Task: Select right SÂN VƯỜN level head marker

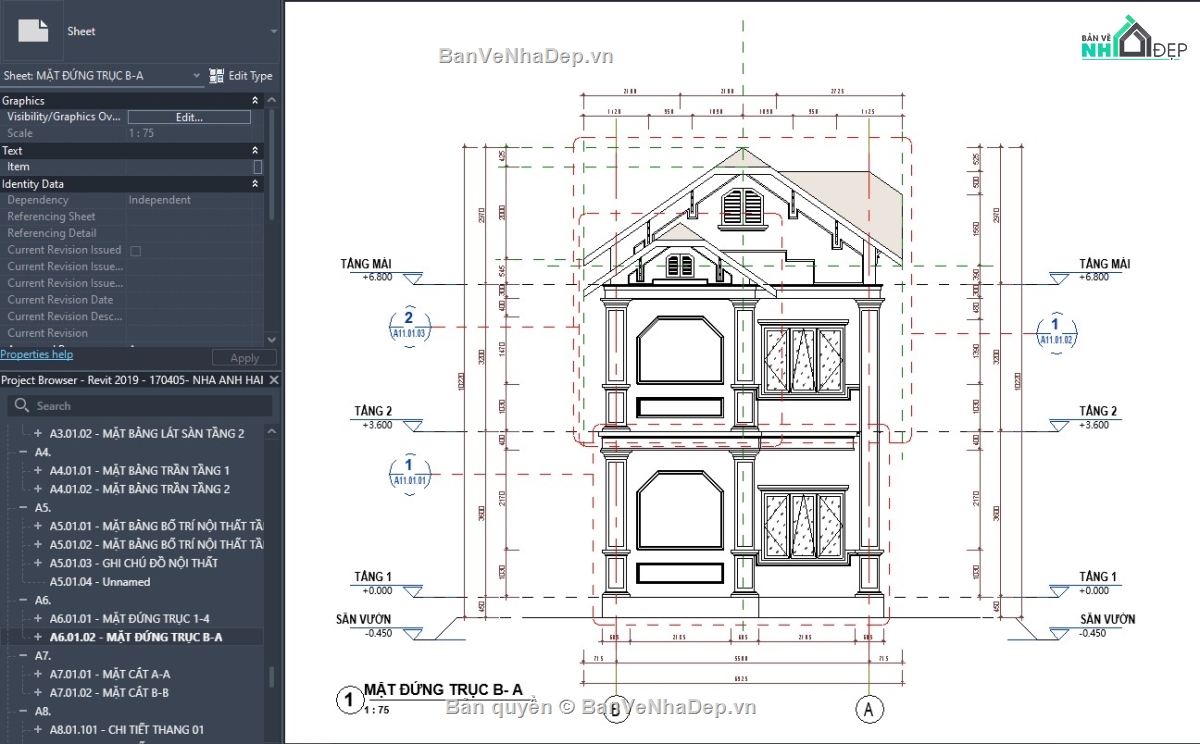Action: click(1061, 635)
